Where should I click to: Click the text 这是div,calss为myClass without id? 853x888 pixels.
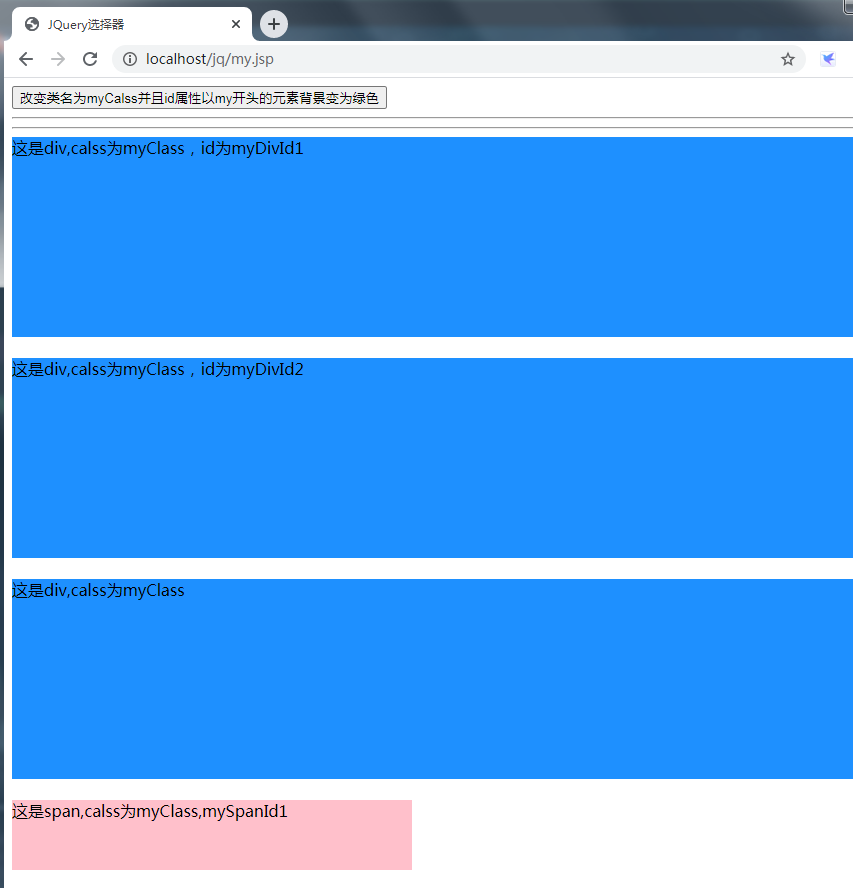pyautogui.click(x=98, y=591)
